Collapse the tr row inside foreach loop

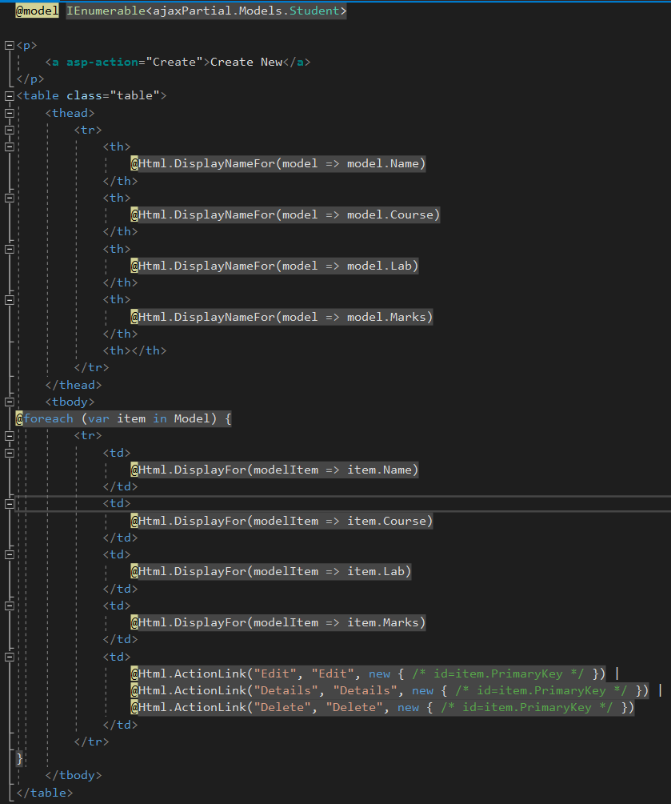[x=9, y=436]
